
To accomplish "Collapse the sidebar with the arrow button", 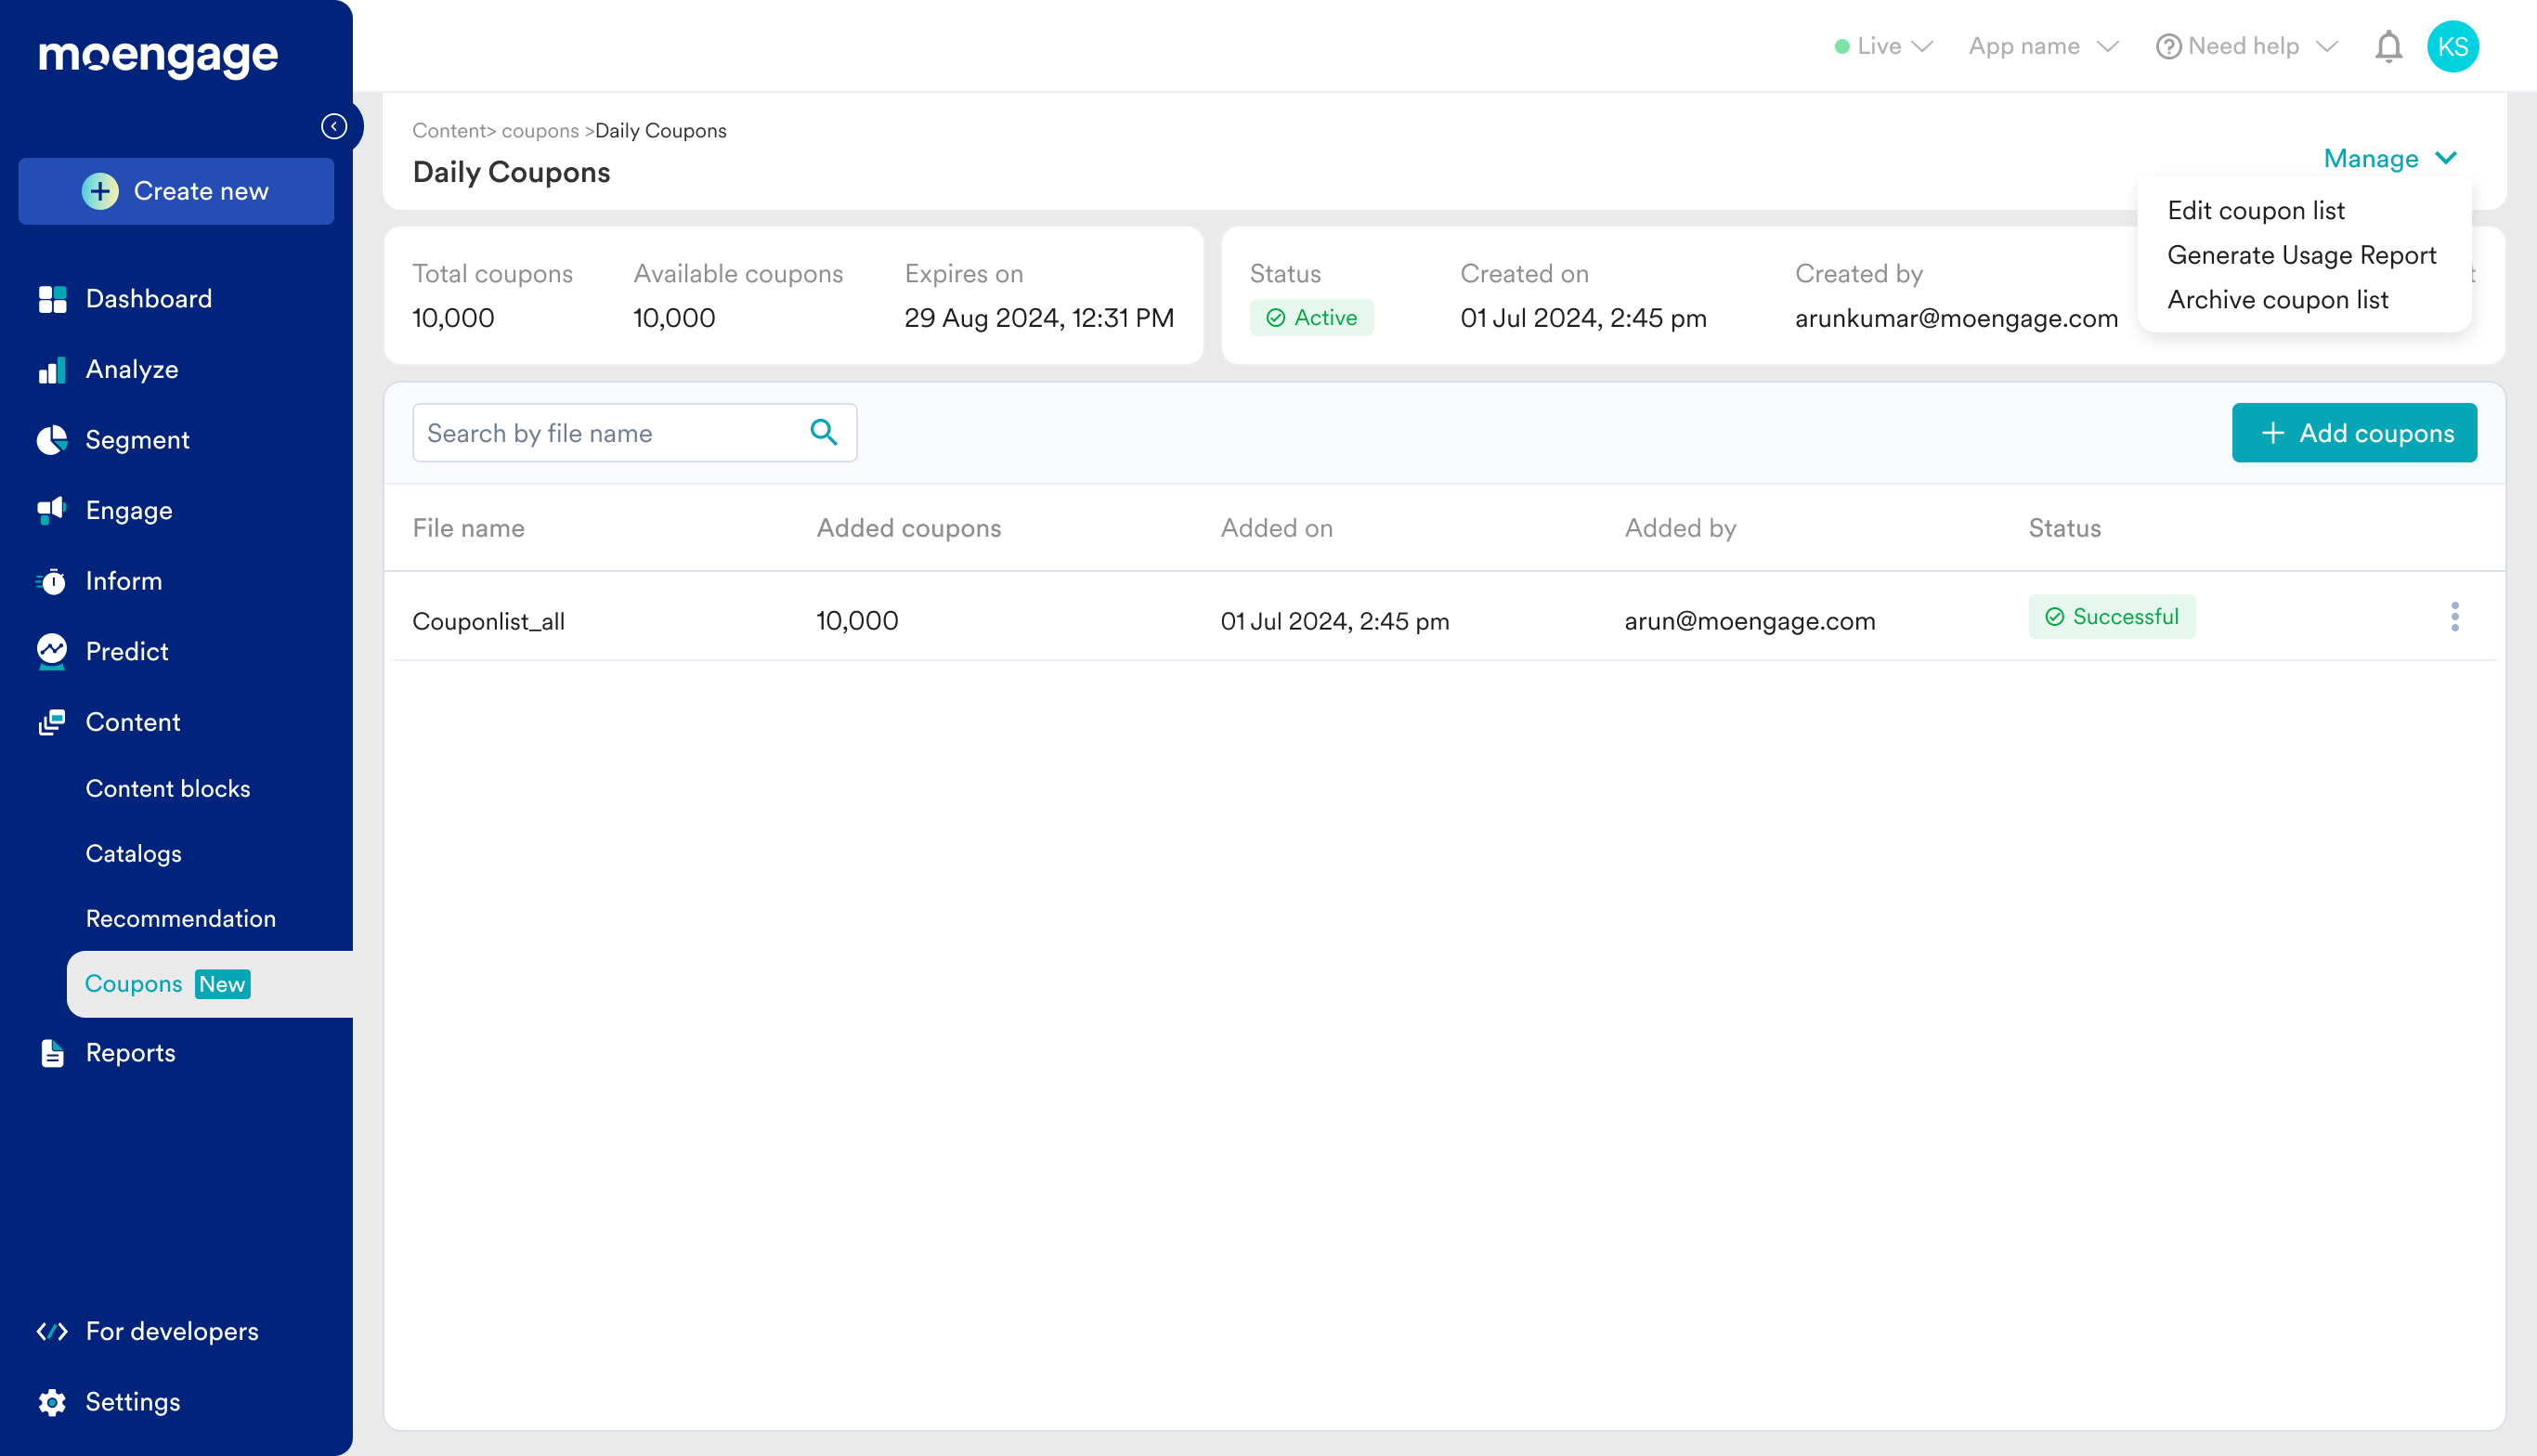I will pyautogui.click(x=334, y=126).
